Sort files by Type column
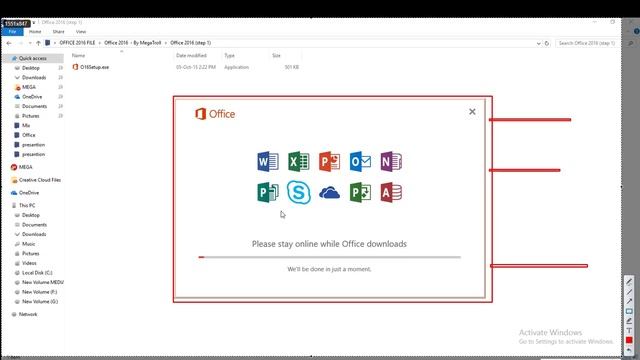Screen dimensions: 640x360 tap(229, 56)
